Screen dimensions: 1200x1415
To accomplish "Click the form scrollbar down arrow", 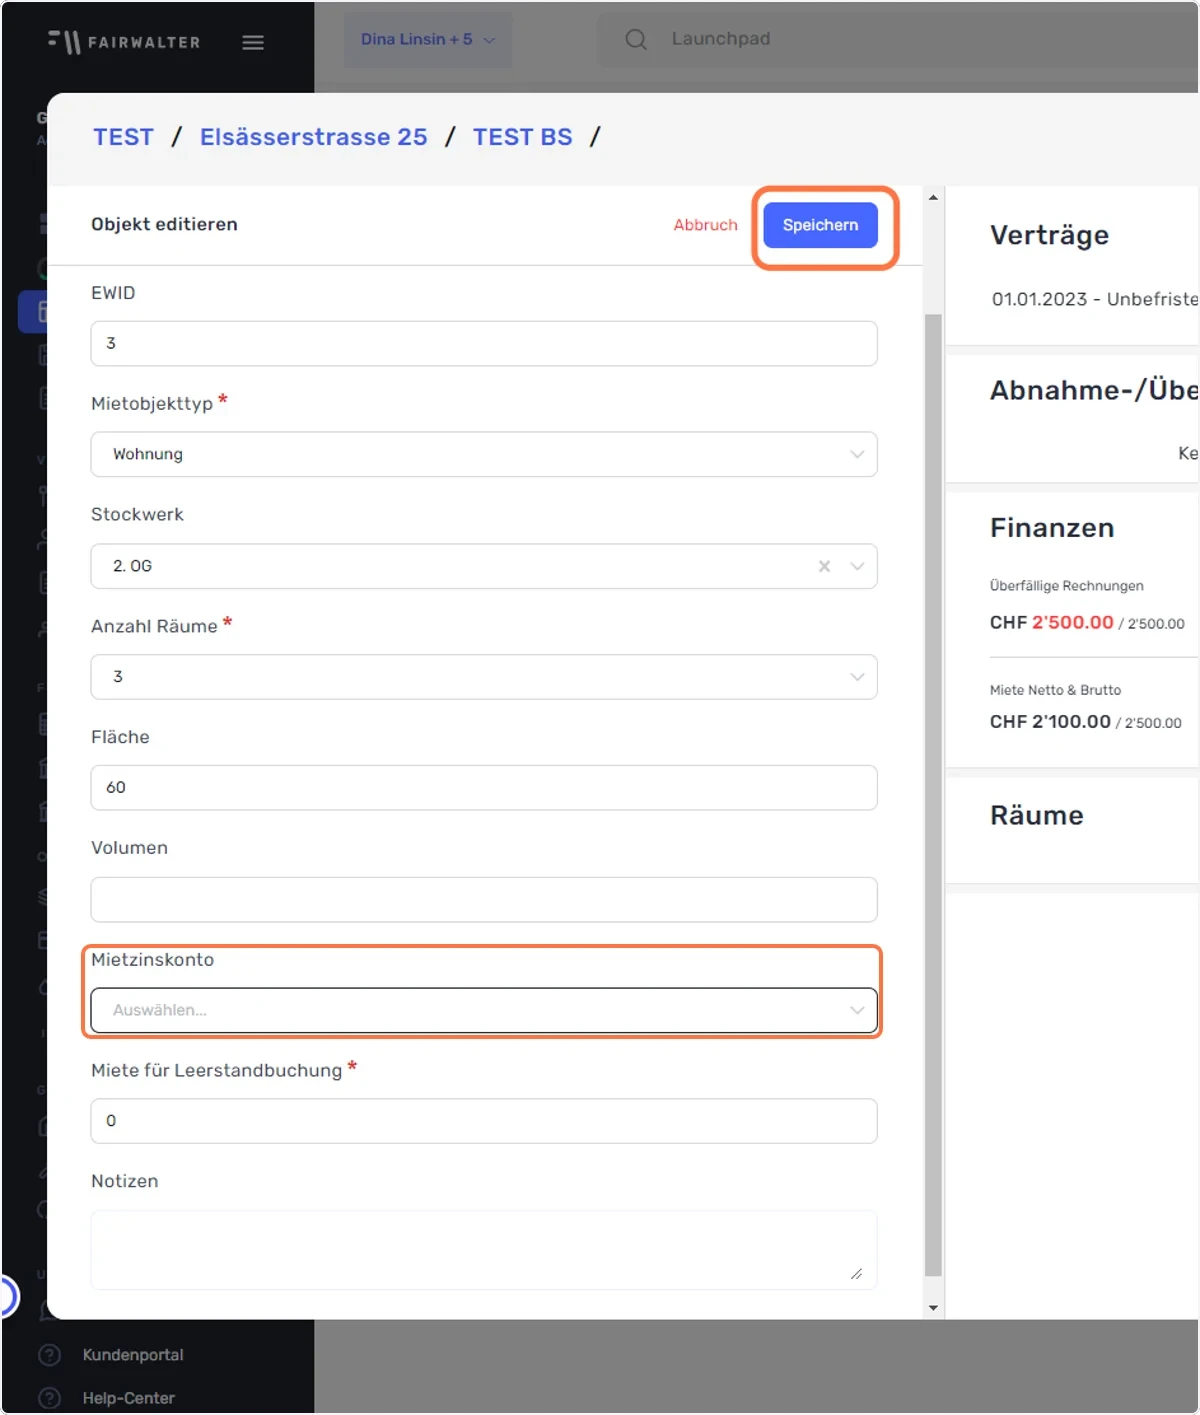I will pyautogui.click(x=933, y=1308).
